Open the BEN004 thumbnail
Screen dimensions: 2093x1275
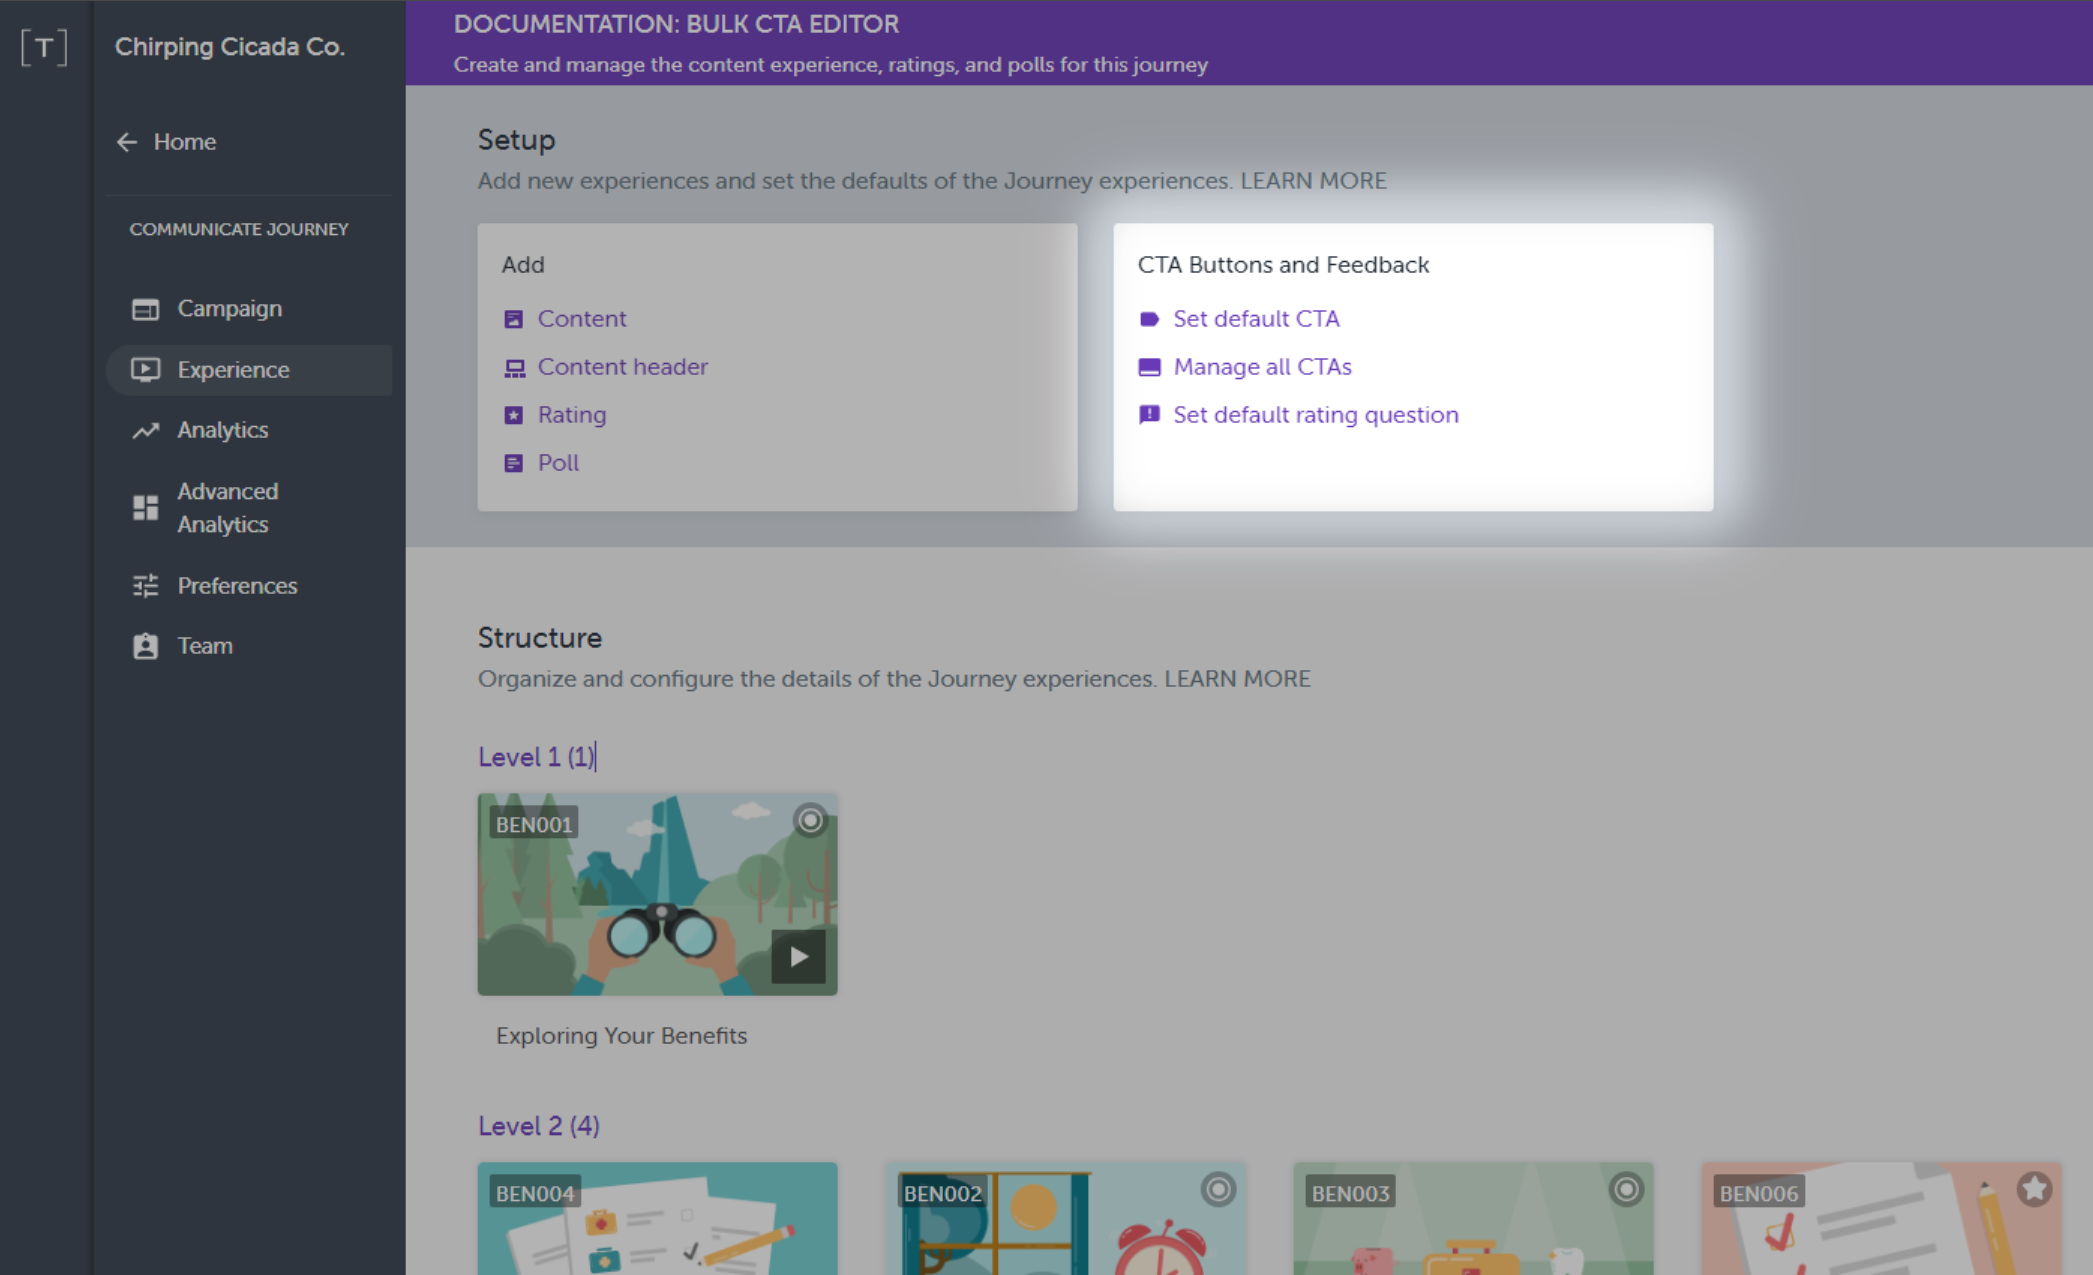click(657, 1218)
